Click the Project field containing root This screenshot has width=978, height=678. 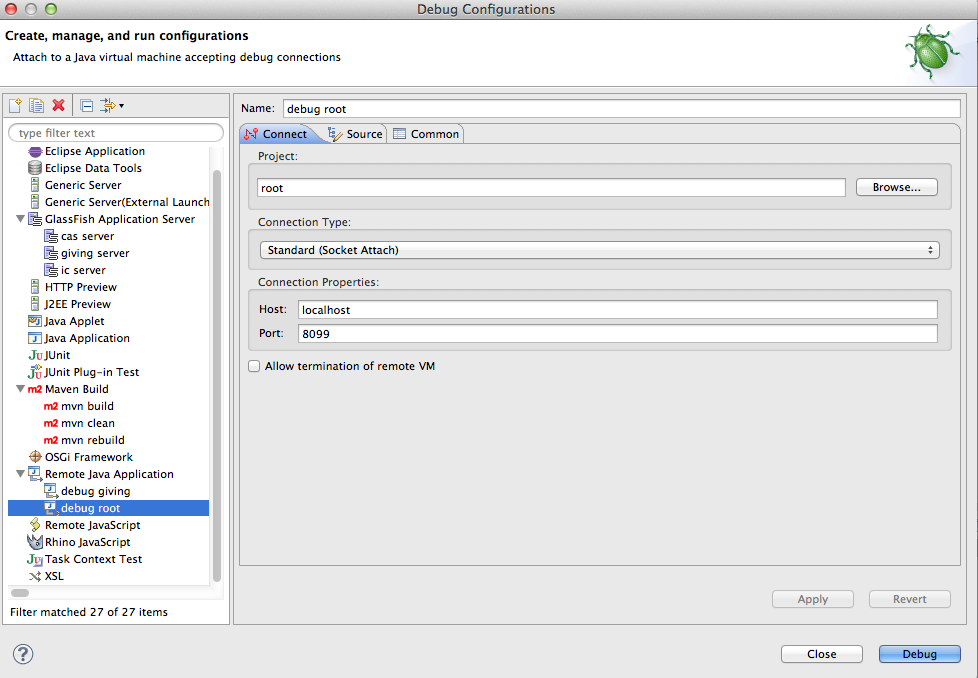551,188
